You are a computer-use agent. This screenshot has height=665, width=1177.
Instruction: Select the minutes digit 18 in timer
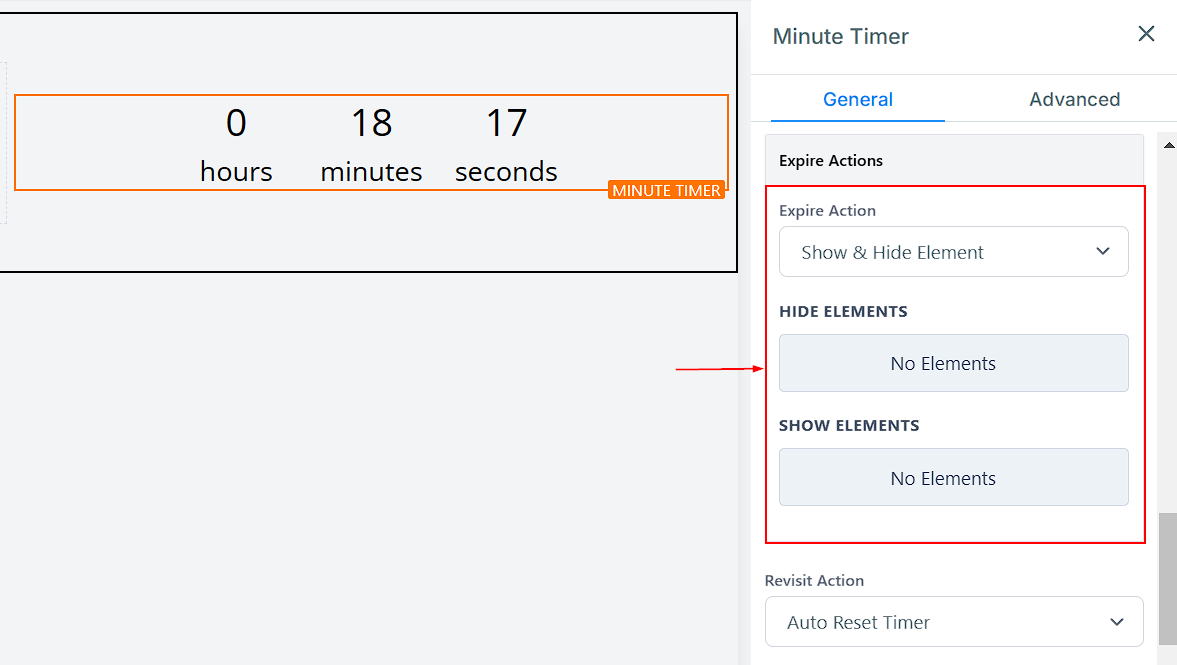click(x=371, y=123)
